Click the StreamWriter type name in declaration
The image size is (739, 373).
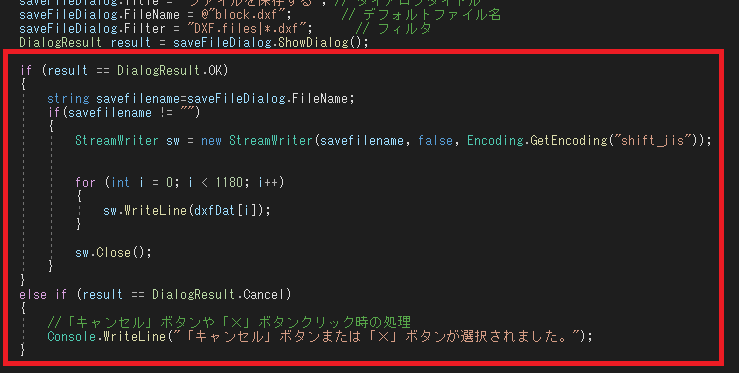[x=116, y=141]
